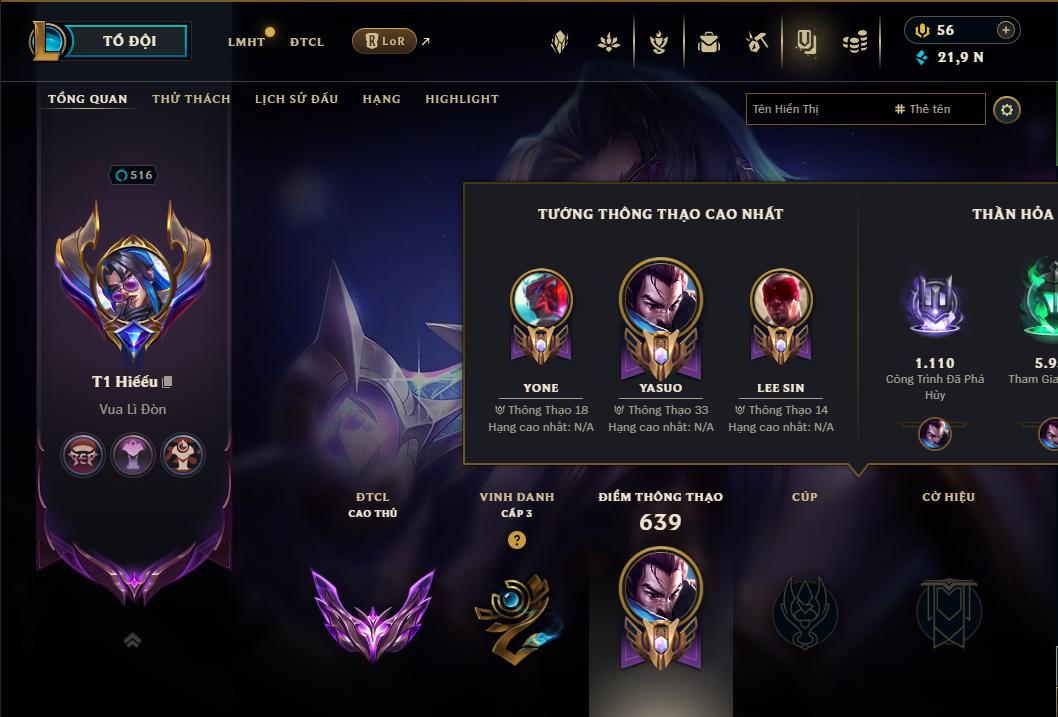Click the plus icon to buy RP
The height and width of the screenshot is (717, 1058).
tap(1005, 30)
